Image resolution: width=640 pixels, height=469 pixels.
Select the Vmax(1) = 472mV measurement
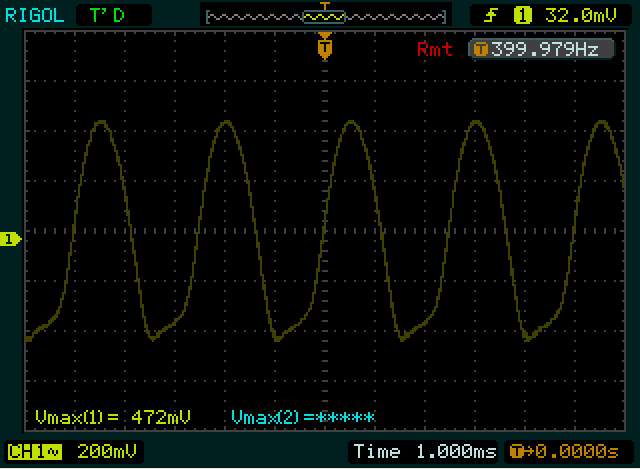112,417
